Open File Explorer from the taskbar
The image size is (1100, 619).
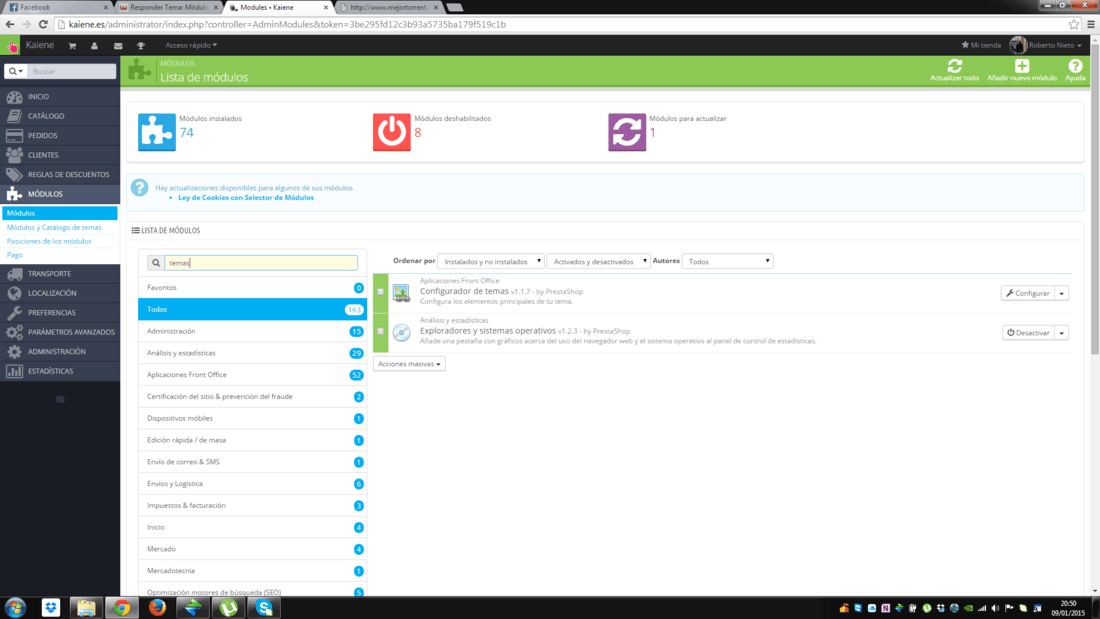[x=86, y=608]
